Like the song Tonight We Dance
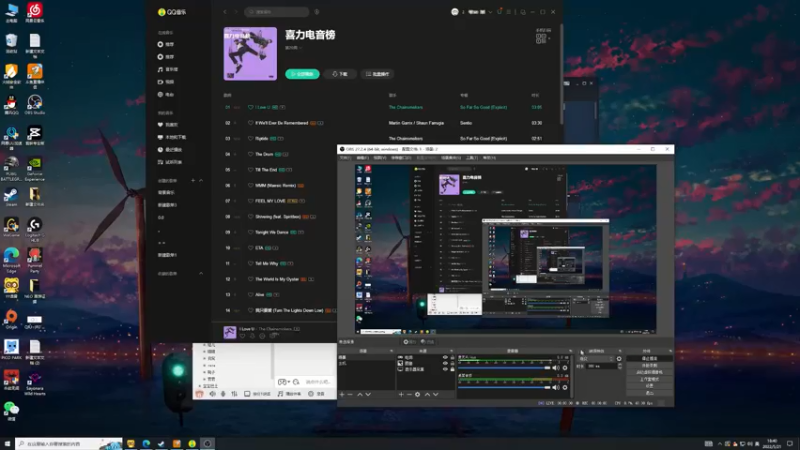 tap(251, 232)
